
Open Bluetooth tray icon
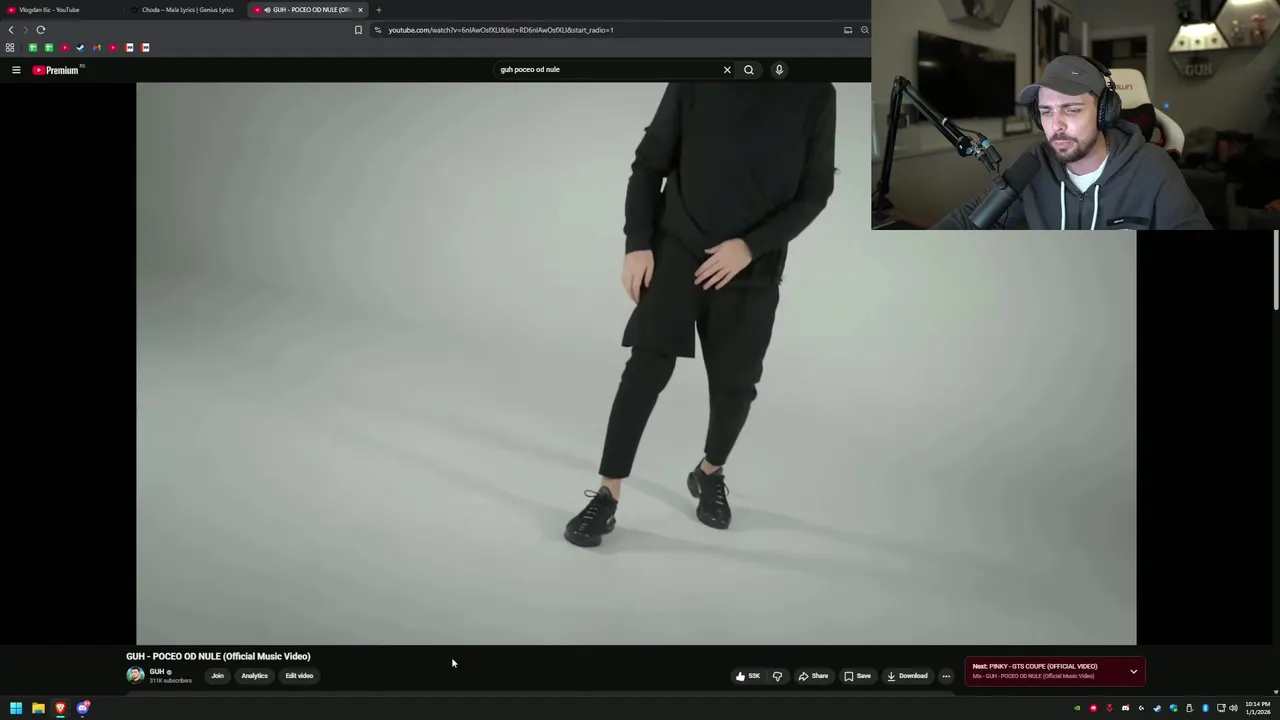1205,708
